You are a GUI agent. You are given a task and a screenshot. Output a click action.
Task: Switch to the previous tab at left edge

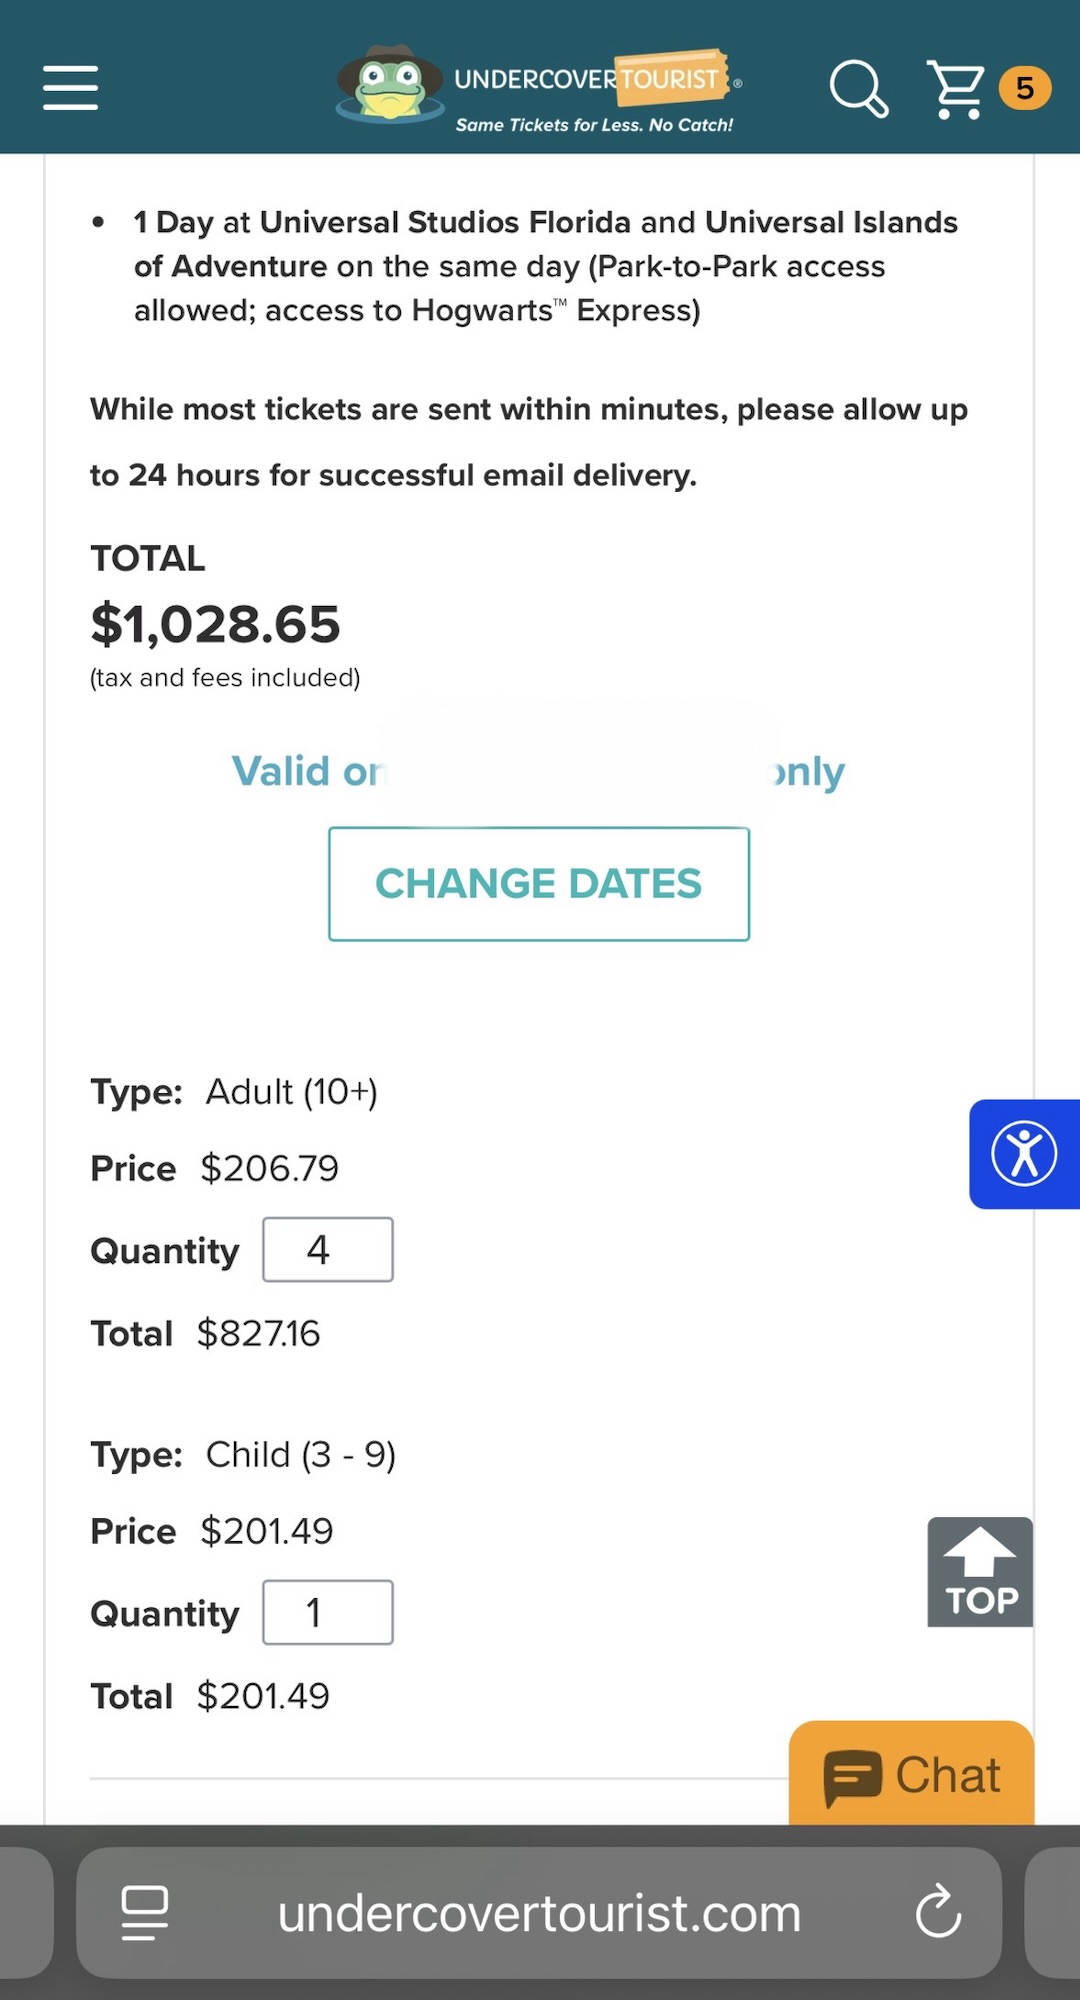pyautogui.click(x=24, y=1912)
